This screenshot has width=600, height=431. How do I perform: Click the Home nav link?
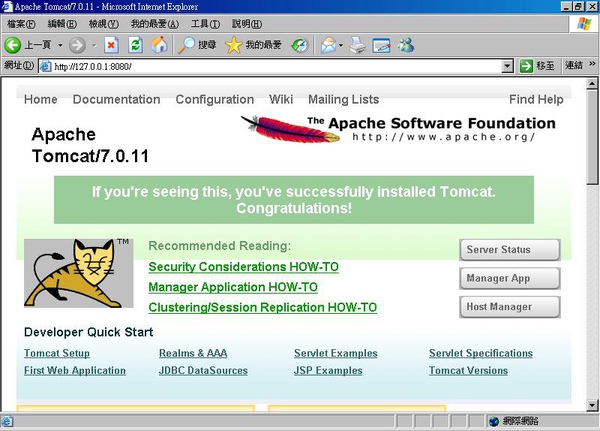(41, 100)
